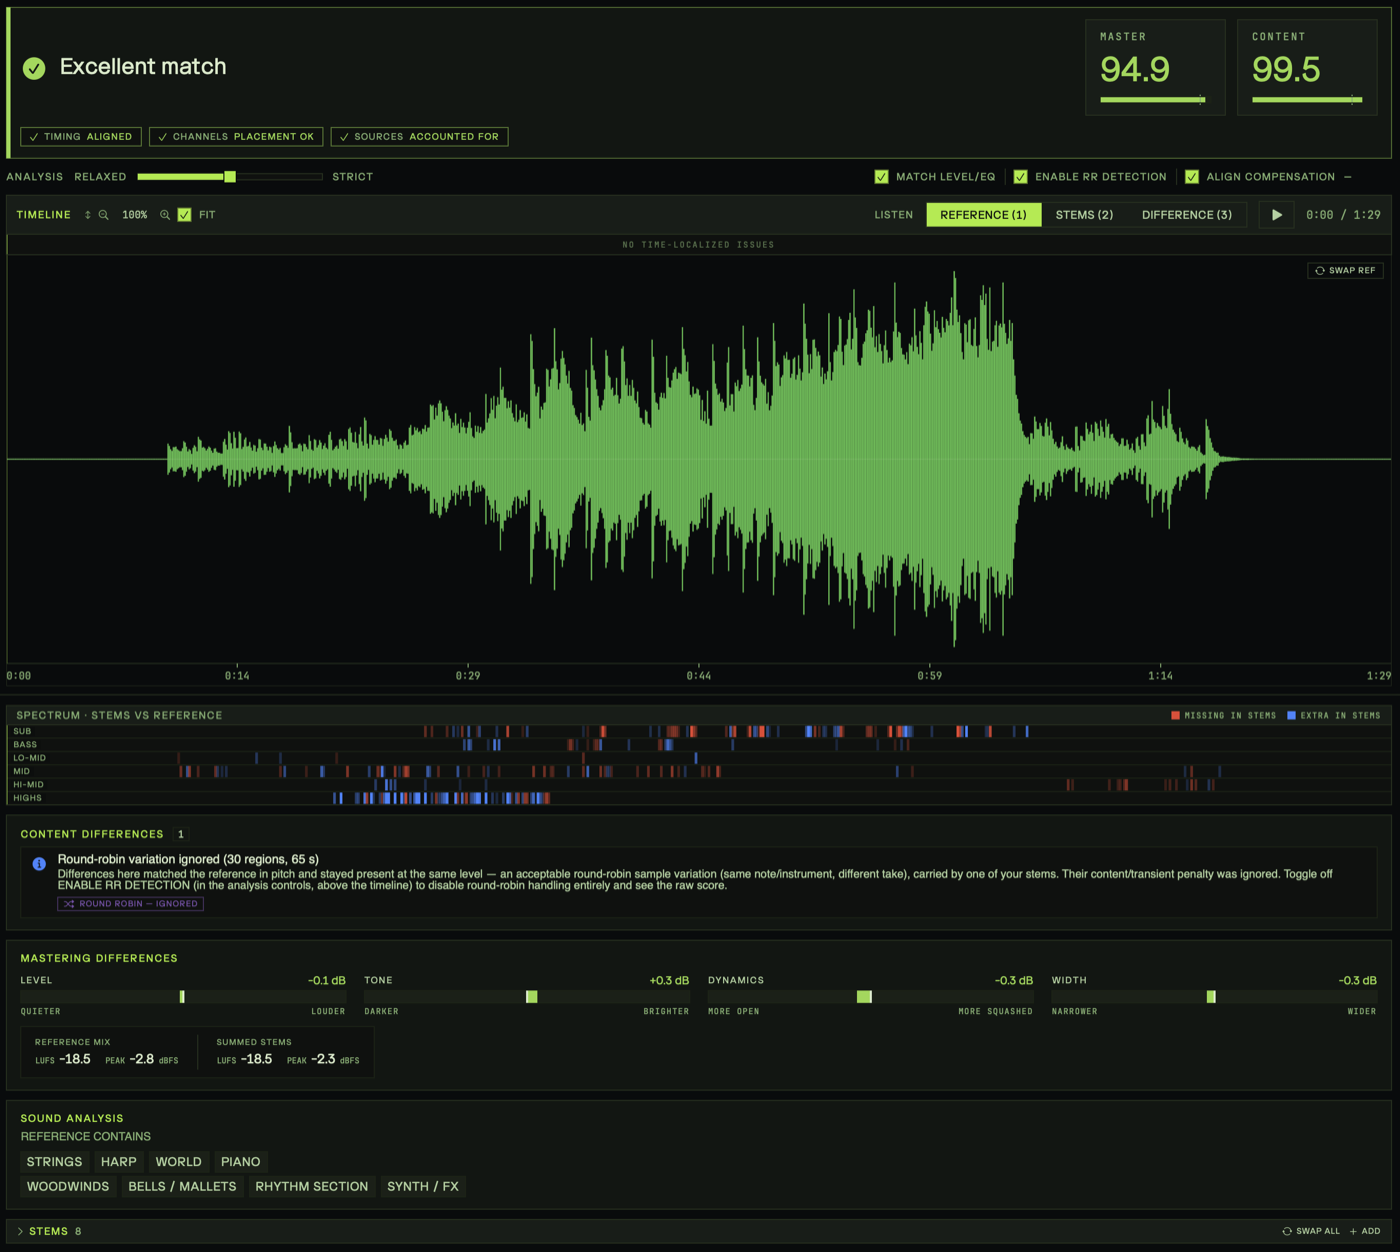Click the BASS spectrum band row label

25,745
